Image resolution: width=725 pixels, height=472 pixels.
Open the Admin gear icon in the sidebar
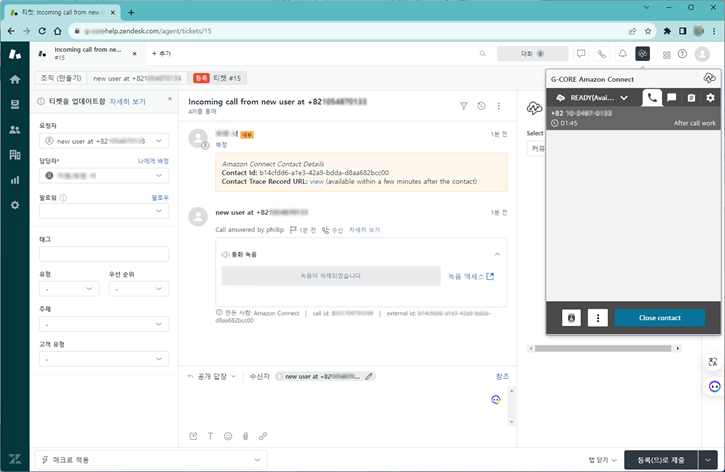coord(15,205)
